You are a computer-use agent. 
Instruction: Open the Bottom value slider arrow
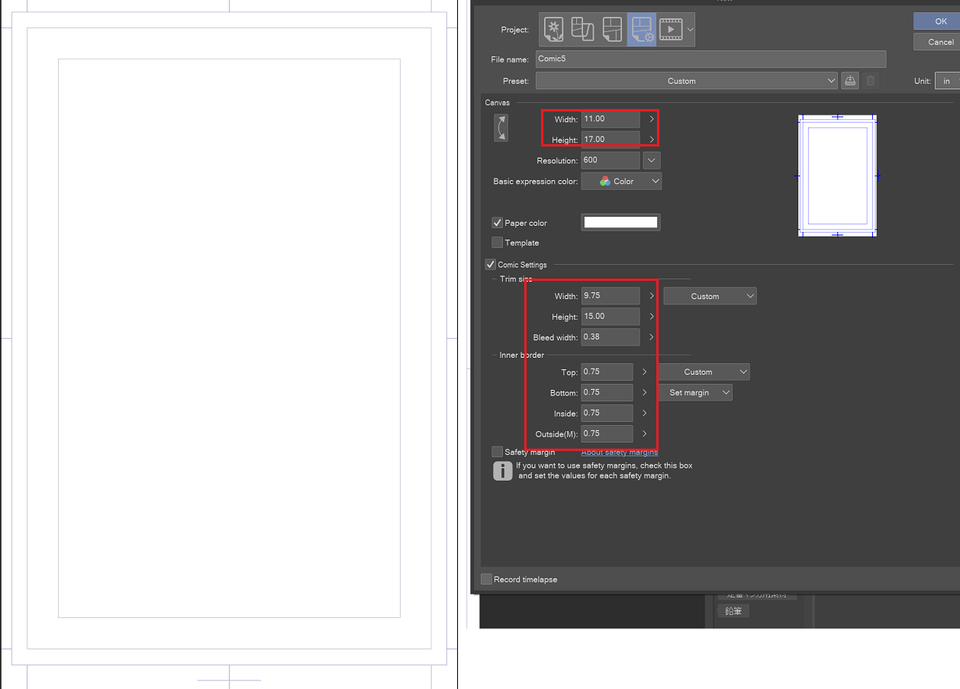point(644,393)
